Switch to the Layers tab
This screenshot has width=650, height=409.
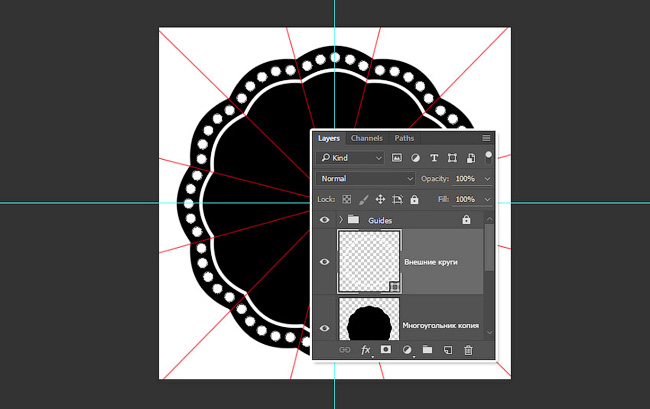click(x=329, y=138)
